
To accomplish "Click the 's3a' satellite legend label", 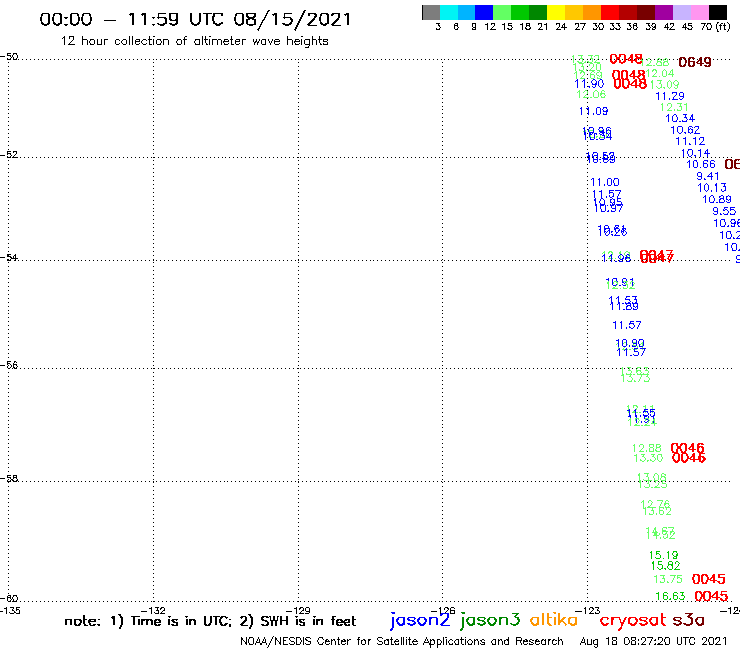I will (x=689, y=620).
